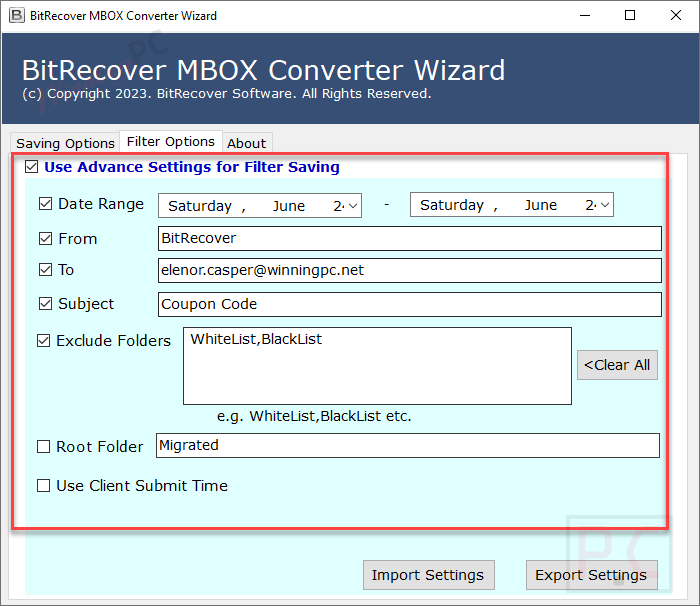Toggle the To filter checkbox
700x606 pixels.
pos(46,270)
